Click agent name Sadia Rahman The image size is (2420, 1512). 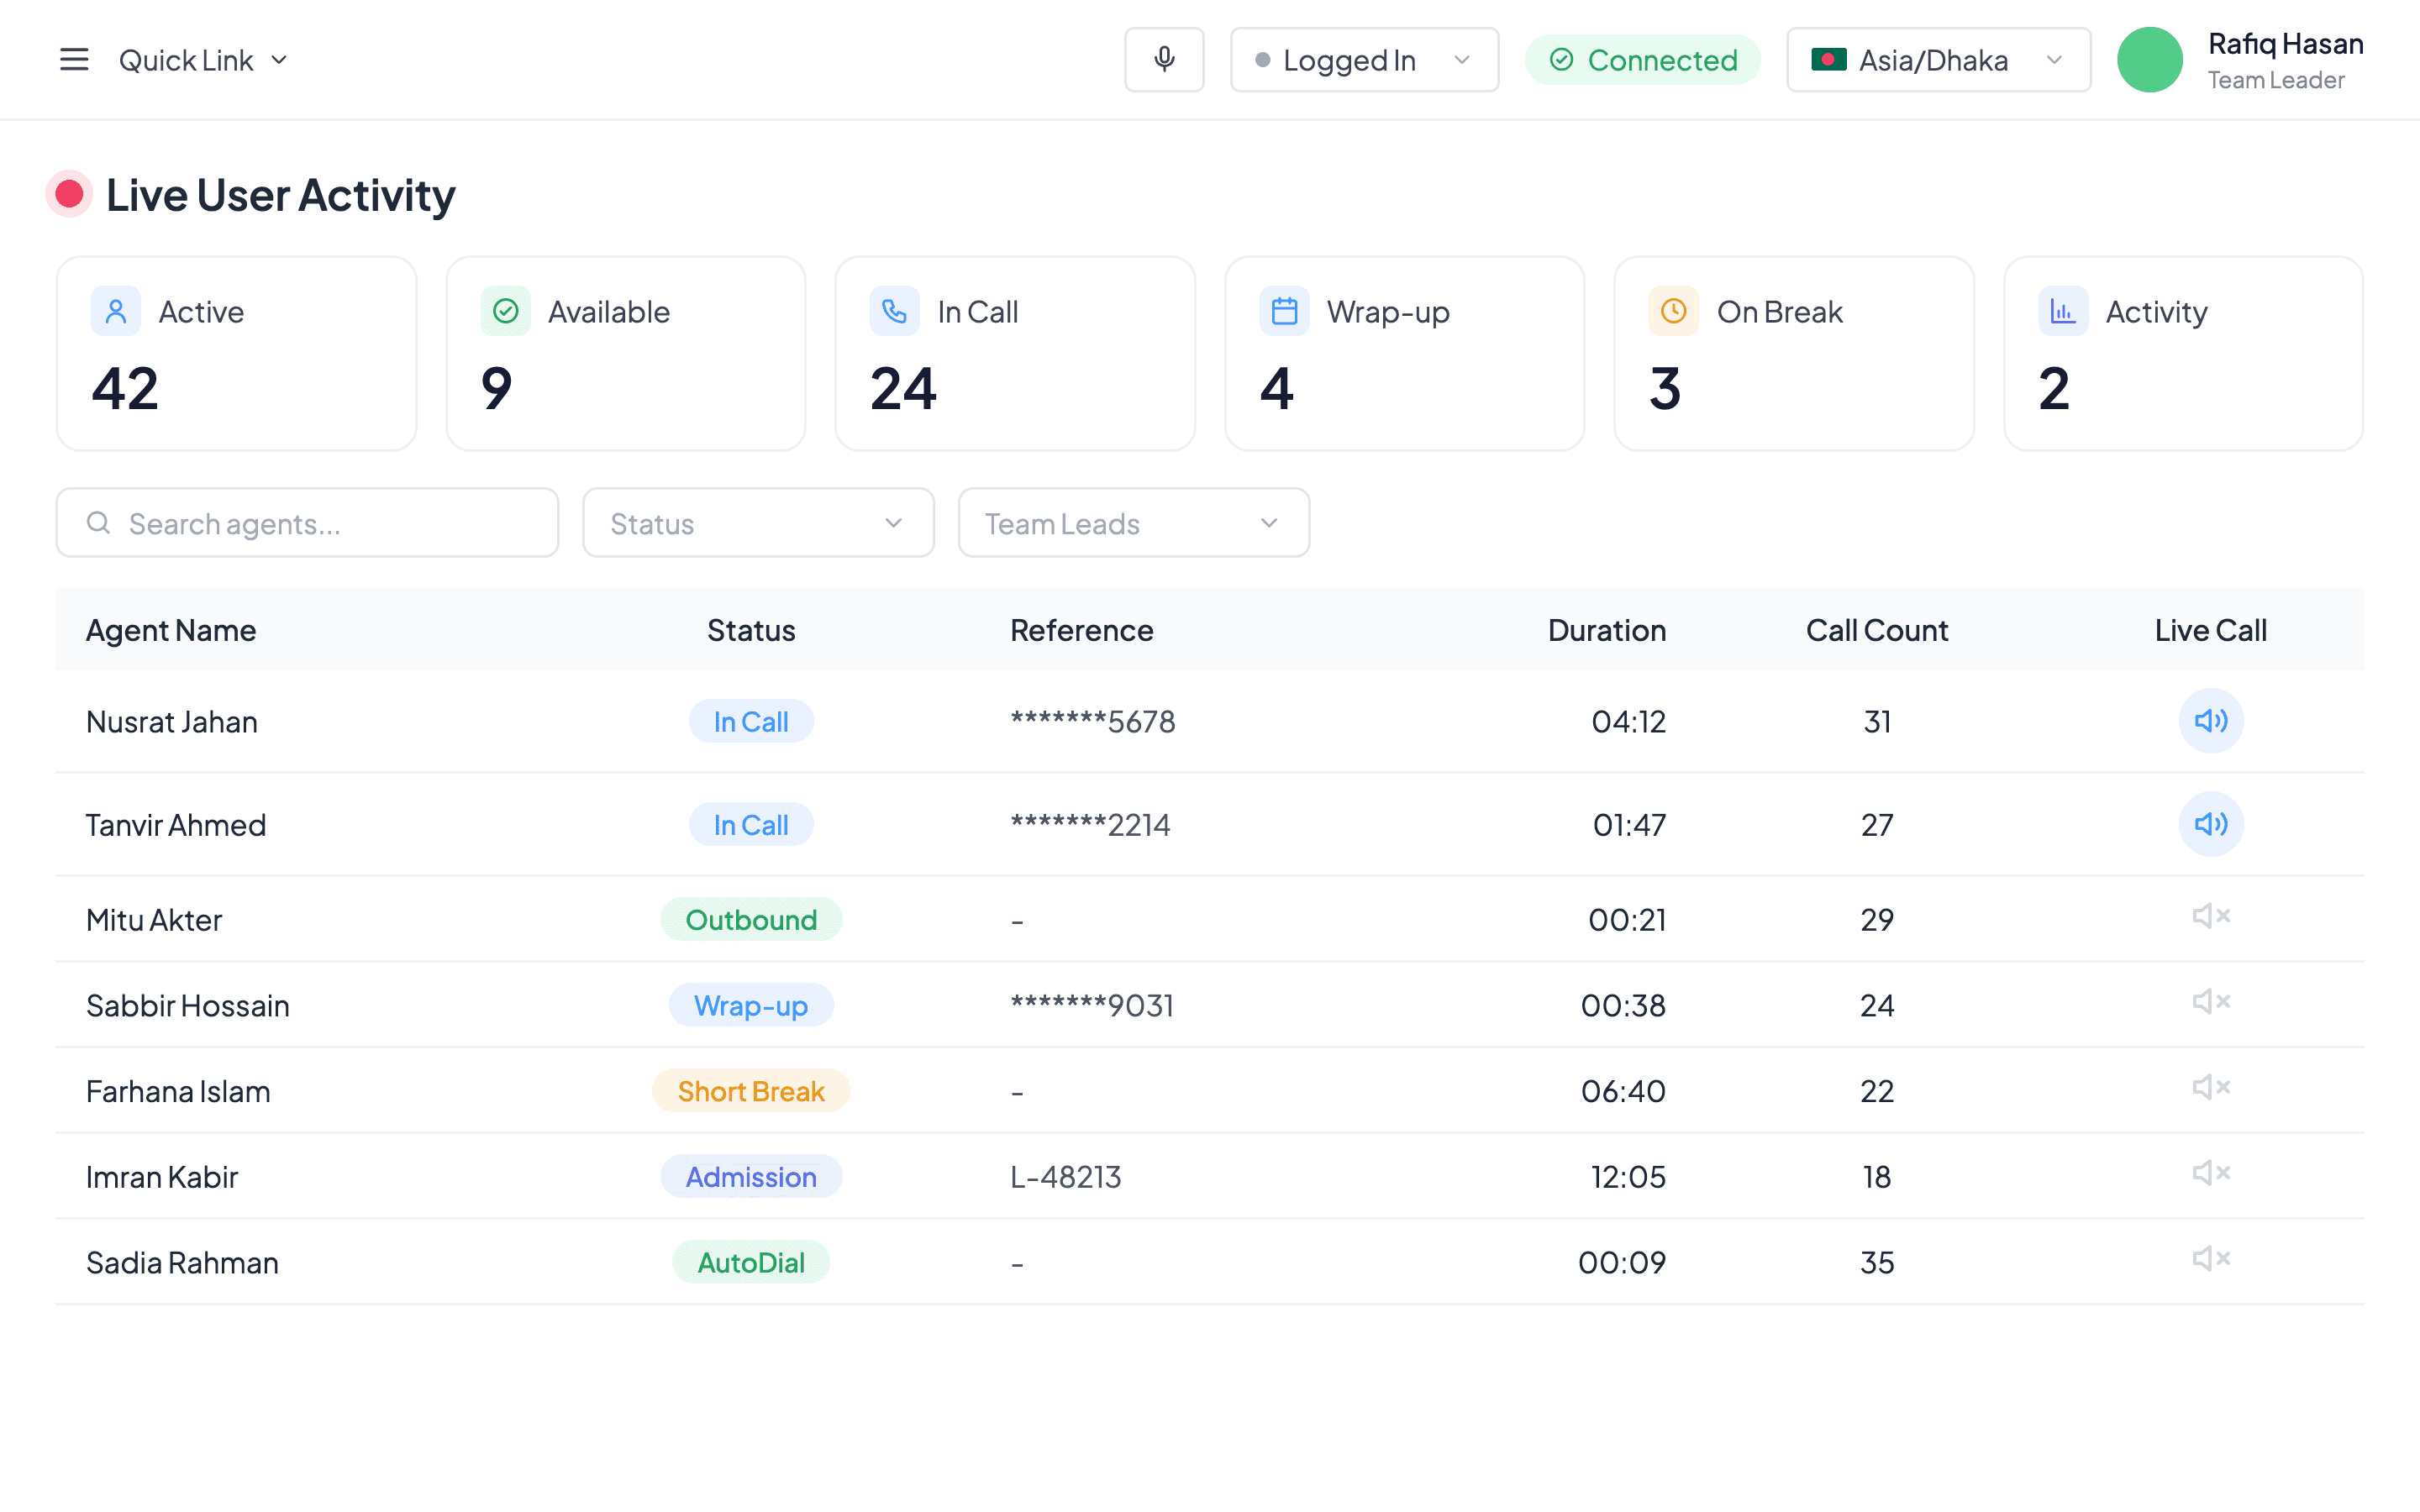click(x=182, y=1263)
